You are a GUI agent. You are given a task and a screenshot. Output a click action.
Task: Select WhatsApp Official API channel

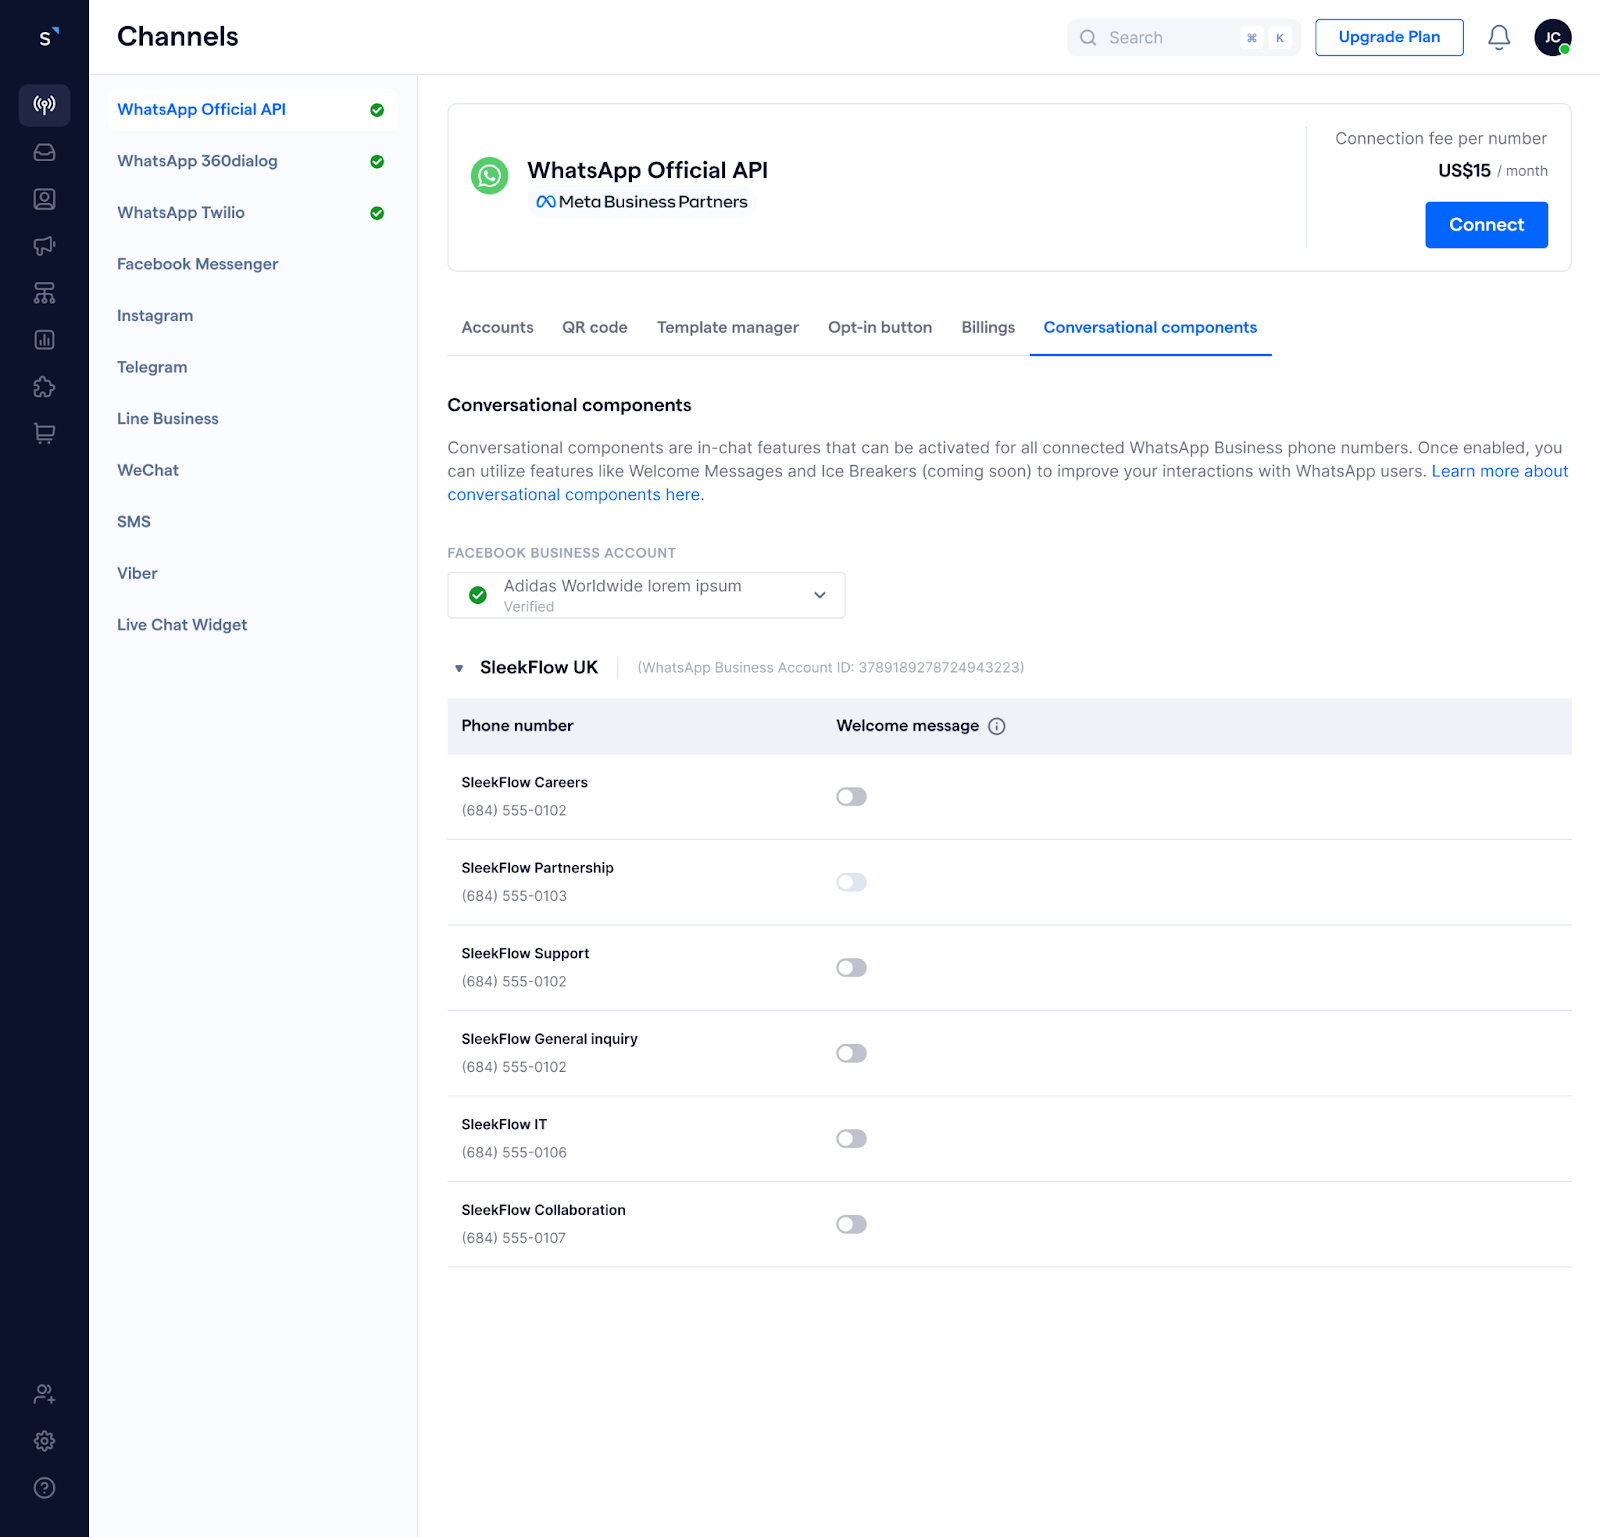click(x=252, y=110)
